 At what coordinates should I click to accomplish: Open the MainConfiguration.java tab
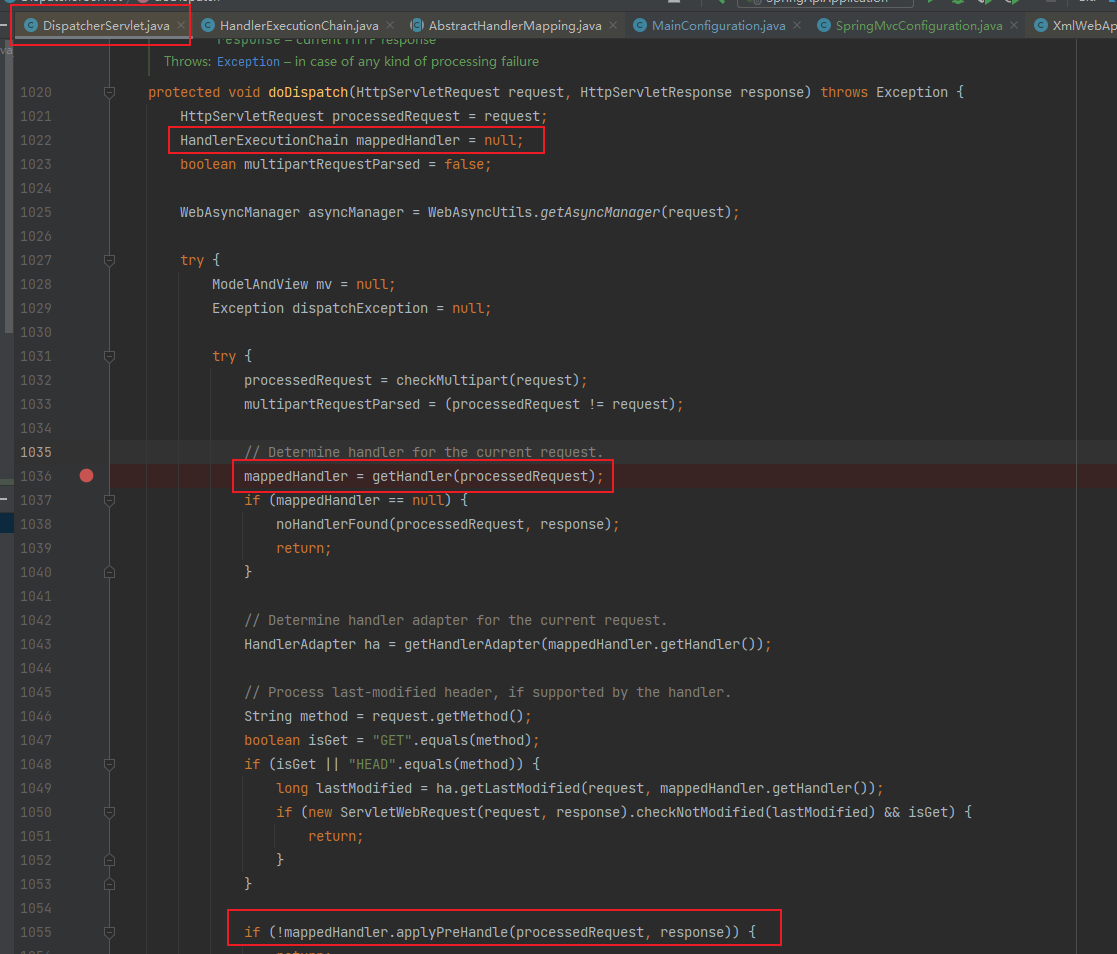718,26
